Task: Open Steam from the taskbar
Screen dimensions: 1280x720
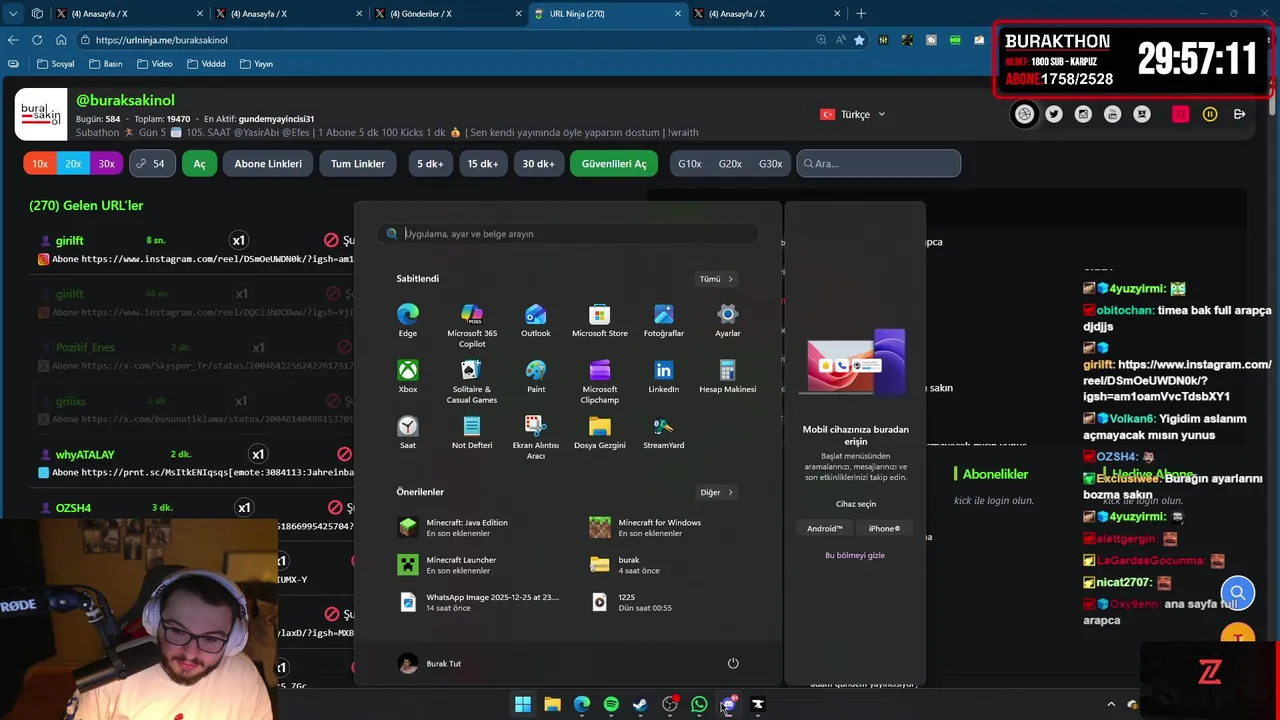Action: click(640, 704)
